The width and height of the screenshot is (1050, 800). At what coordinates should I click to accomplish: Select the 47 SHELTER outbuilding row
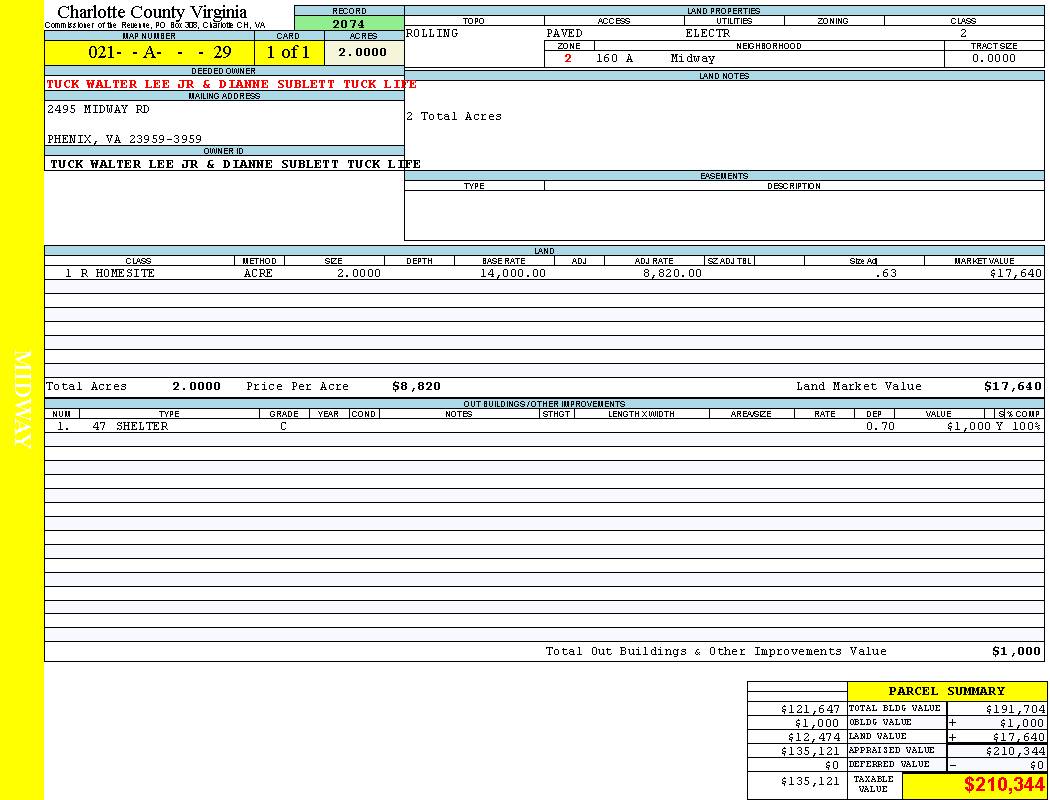(130, 426)
